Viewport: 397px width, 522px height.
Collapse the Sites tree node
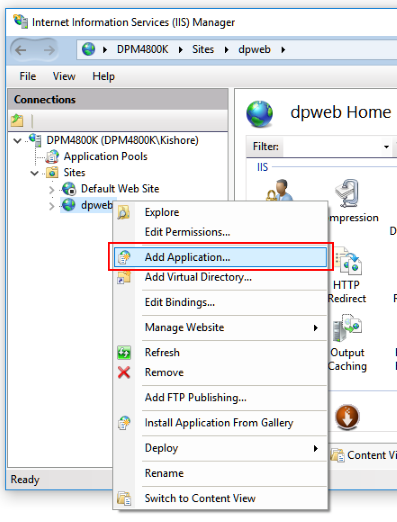(35, 173)
